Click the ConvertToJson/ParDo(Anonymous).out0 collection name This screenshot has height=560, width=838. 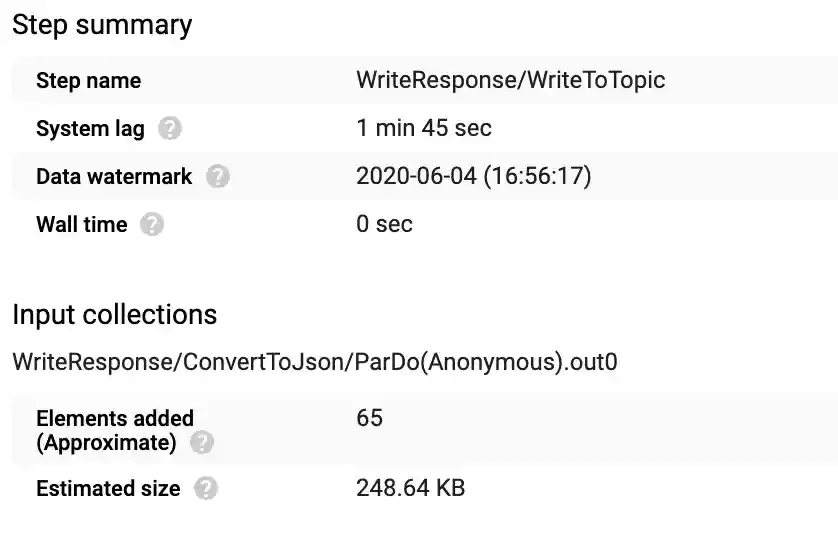tap(315, 362)
